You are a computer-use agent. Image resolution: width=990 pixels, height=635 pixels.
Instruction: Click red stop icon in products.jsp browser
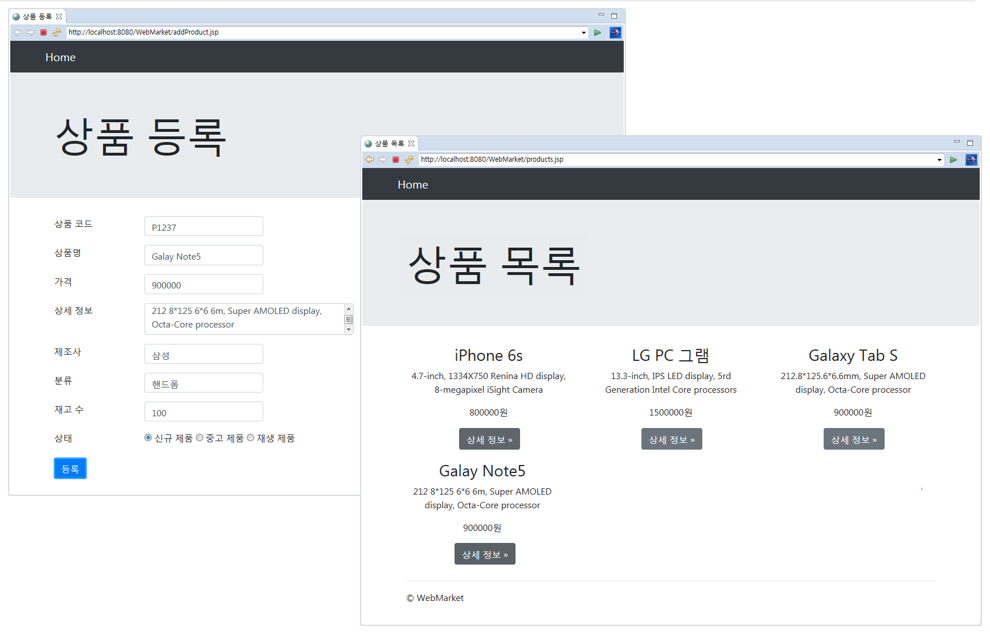pyautogui.click(x=396, y=160)
